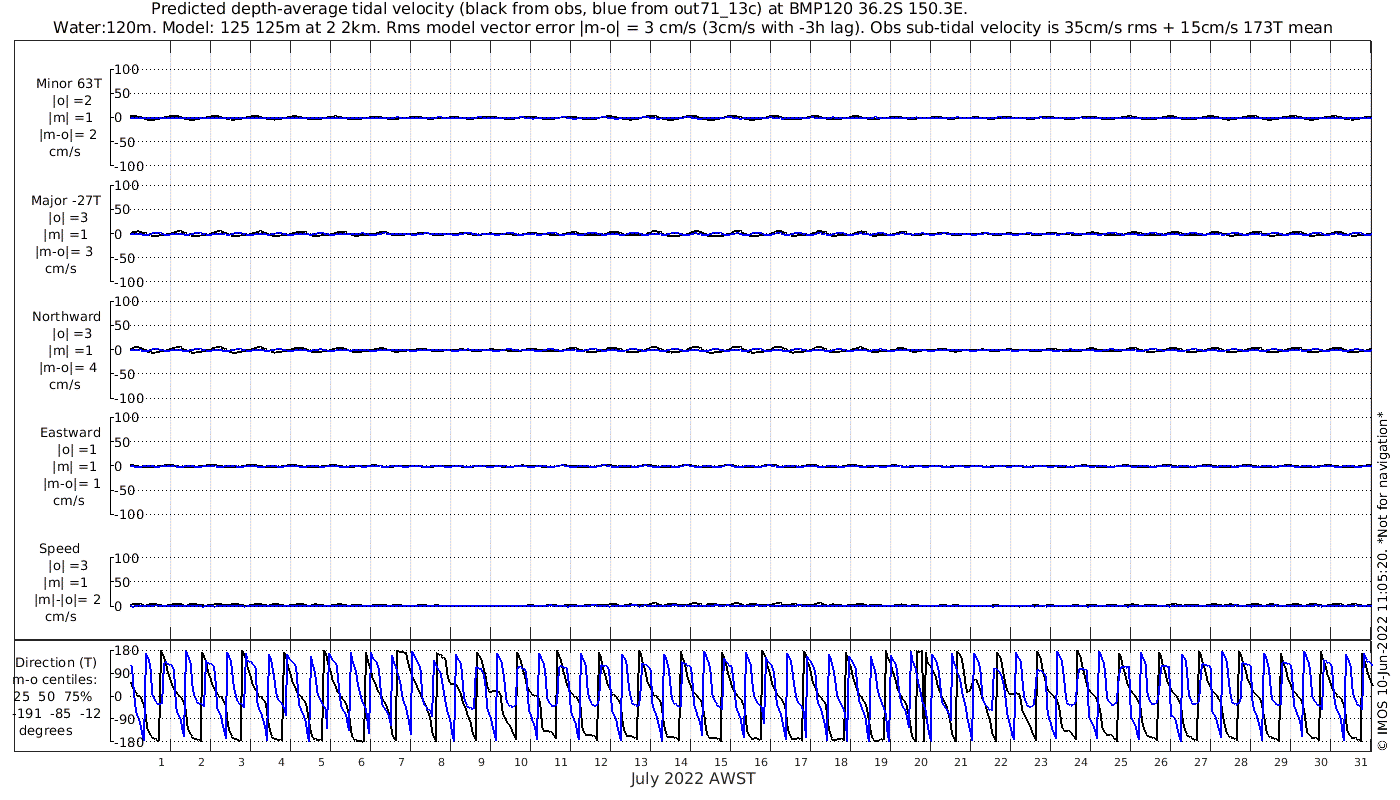This screenshot has height=800, width=1400.
Task: Click the '|m-o|= 4' value under Northward
Action: click(x=68, y=368)
